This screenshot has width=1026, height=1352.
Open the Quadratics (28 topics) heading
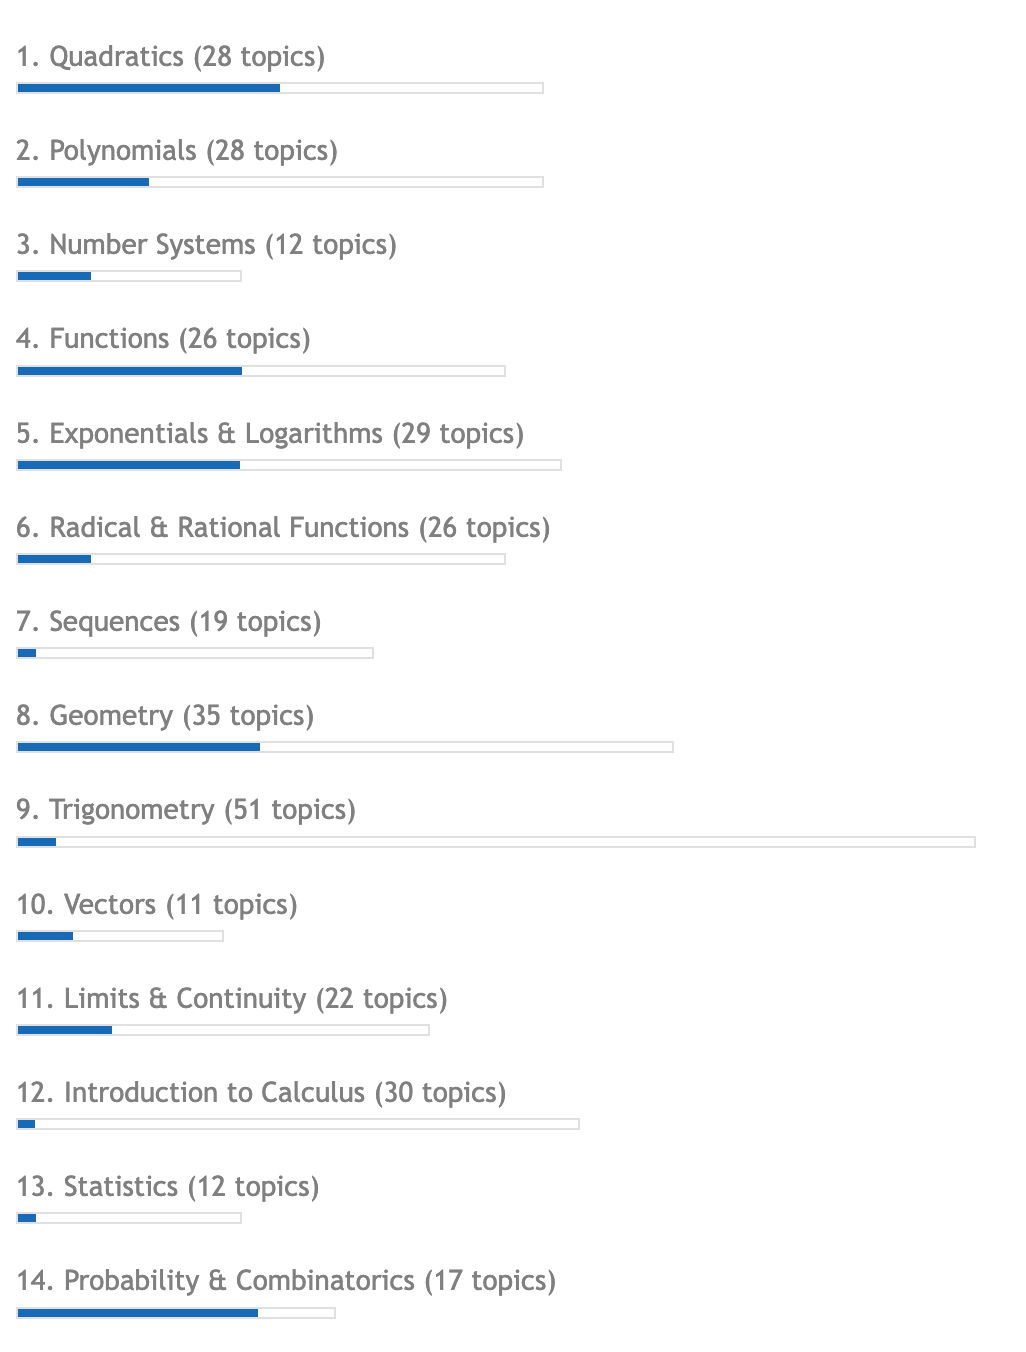point(171,57)
